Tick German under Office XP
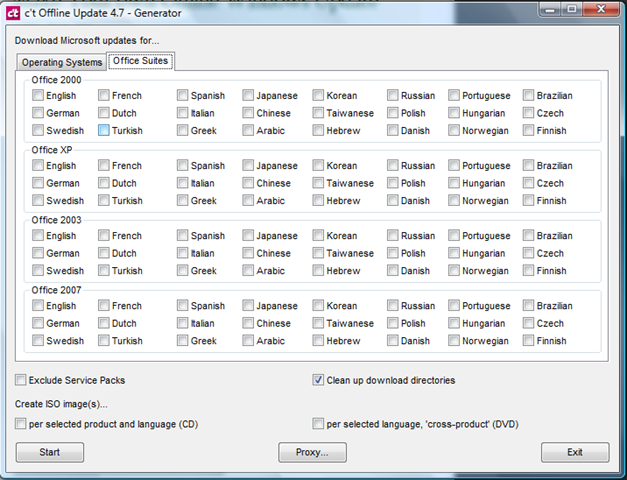The image size is (627, 480). pyautogui.click(x=38, y=184)
